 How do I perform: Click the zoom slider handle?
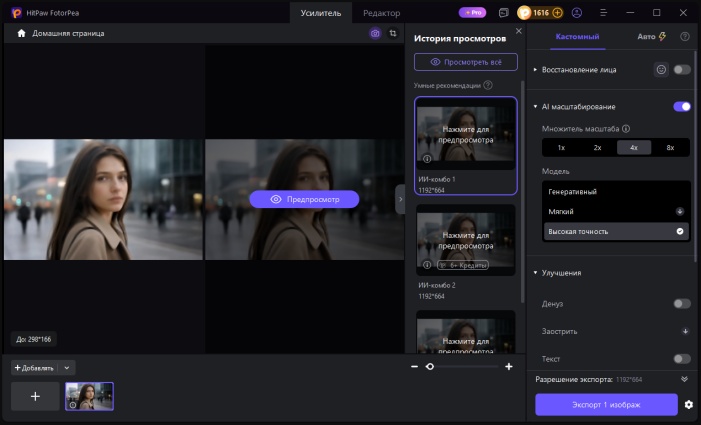tap(430, 367)
